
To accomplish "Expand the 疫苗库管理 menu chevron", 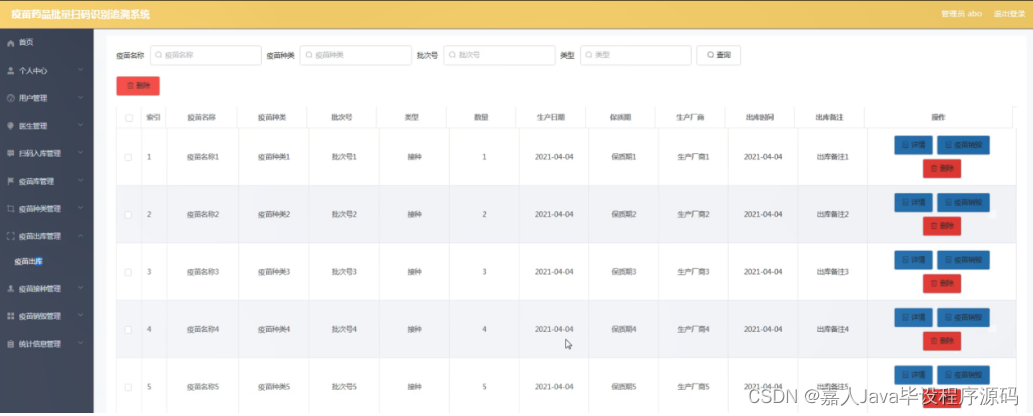I will [x=80, y=181].
